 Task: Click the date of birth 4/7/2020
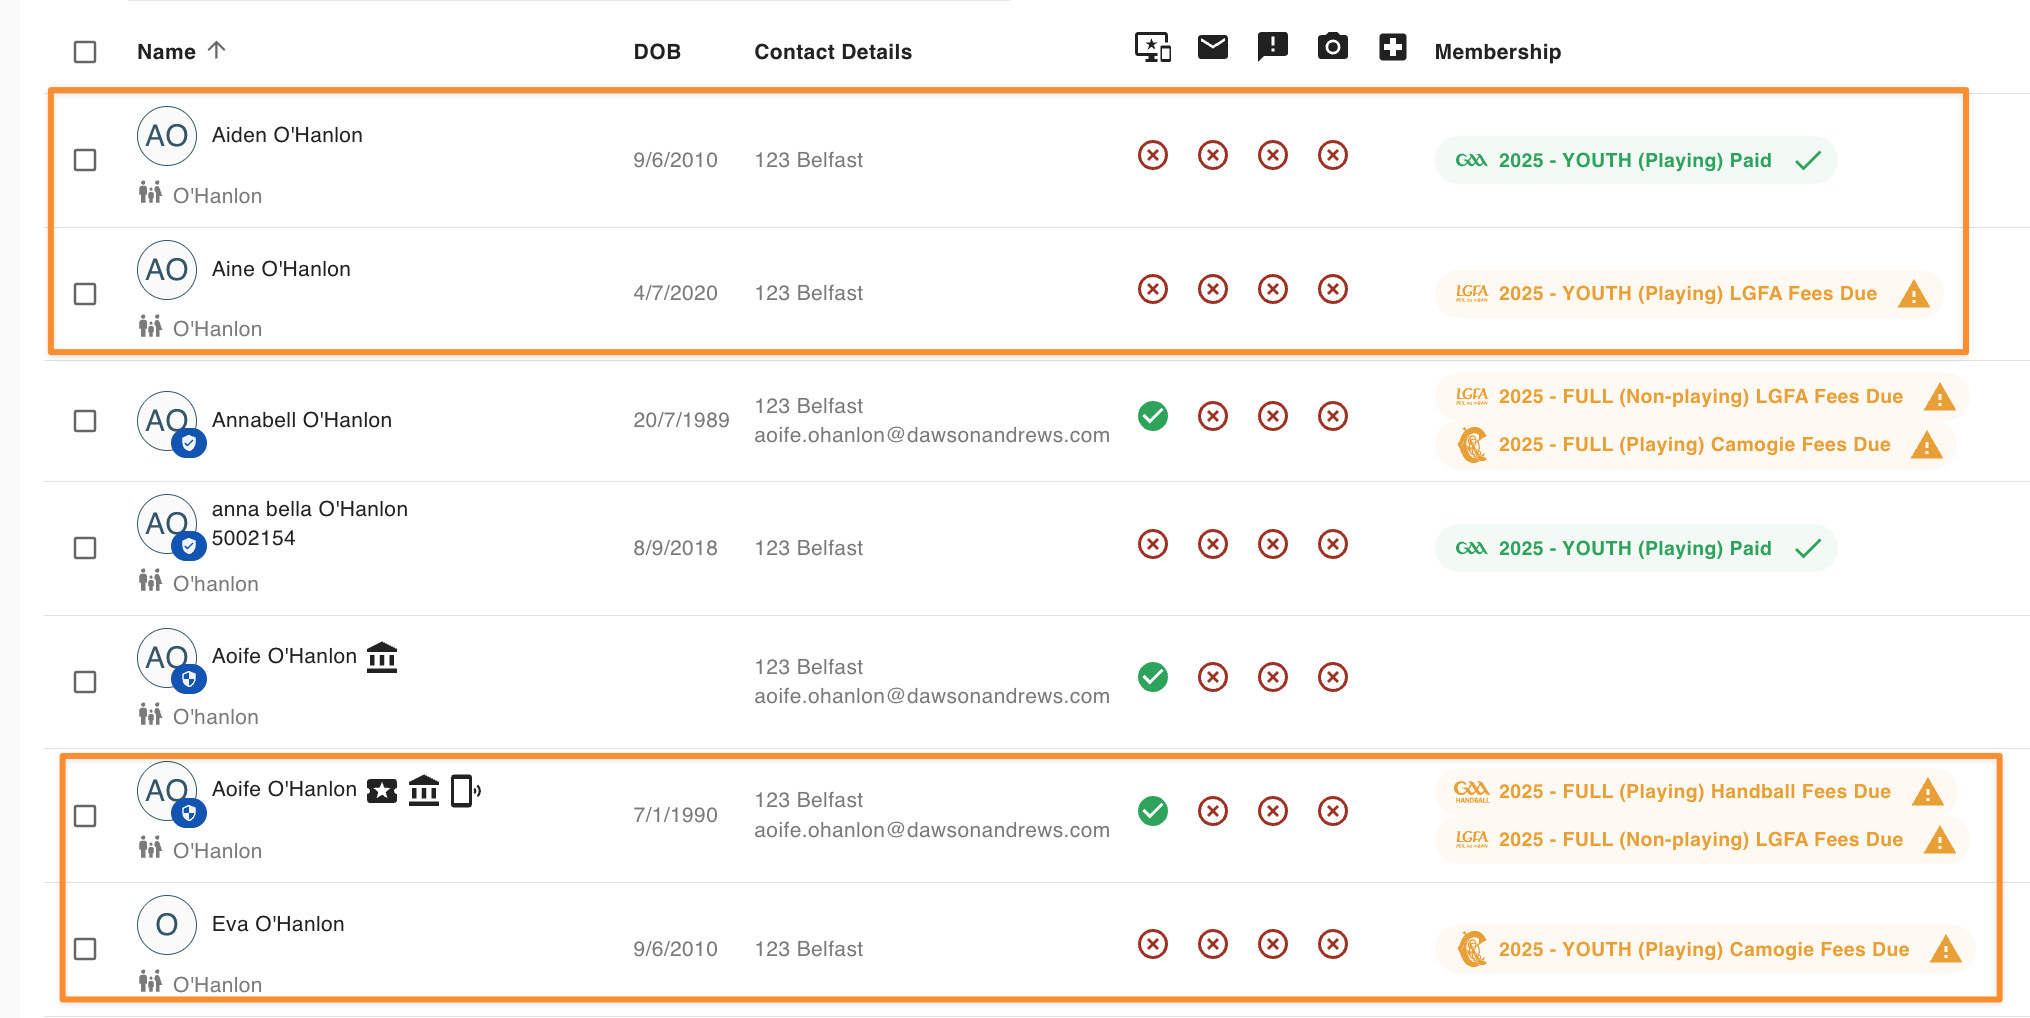675,293
